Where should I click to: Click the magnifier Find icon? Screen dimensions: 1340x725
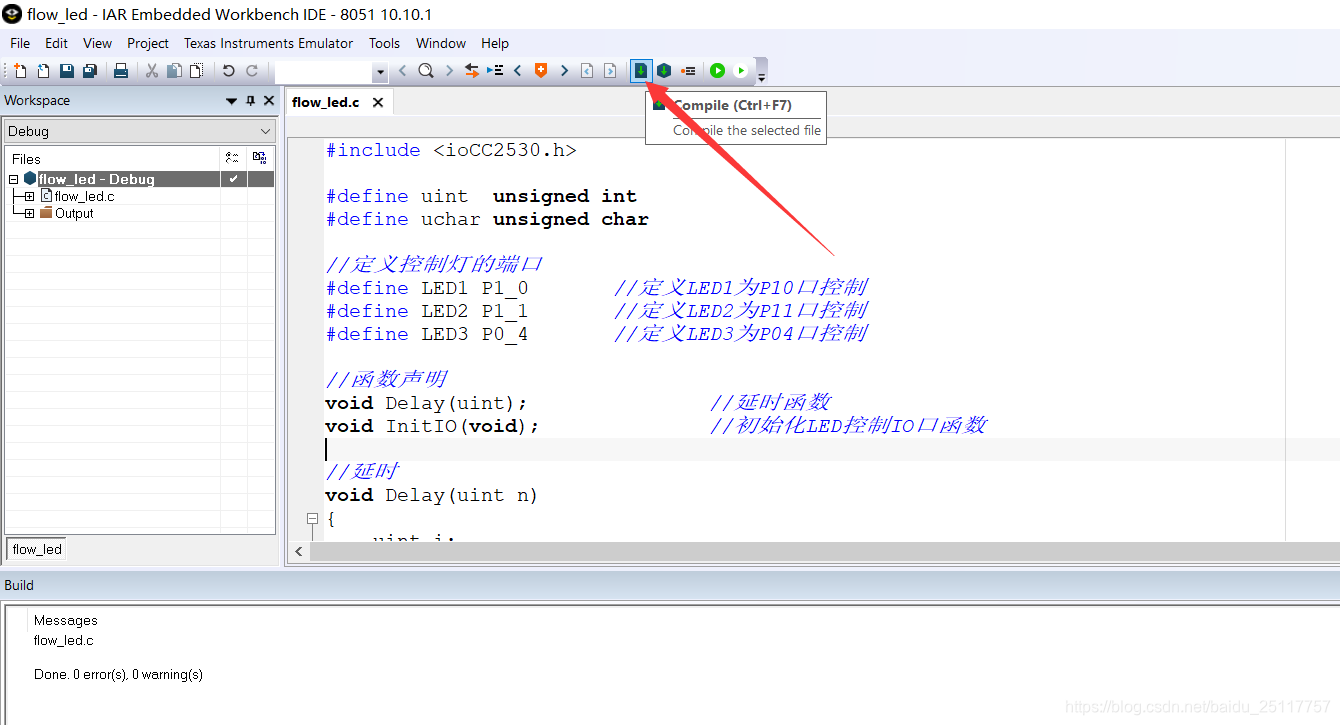coord(426,71)
